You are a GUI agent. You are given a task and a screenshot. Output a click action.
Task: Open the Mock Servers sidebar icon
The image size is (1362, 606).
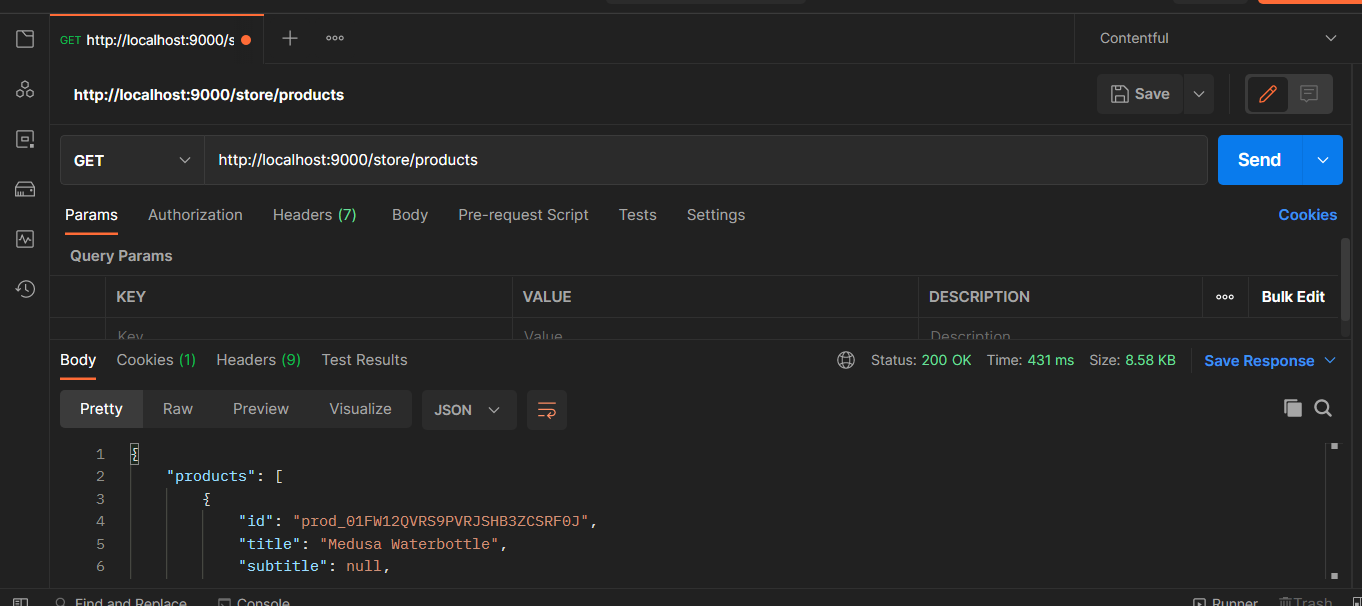[25, 190]
